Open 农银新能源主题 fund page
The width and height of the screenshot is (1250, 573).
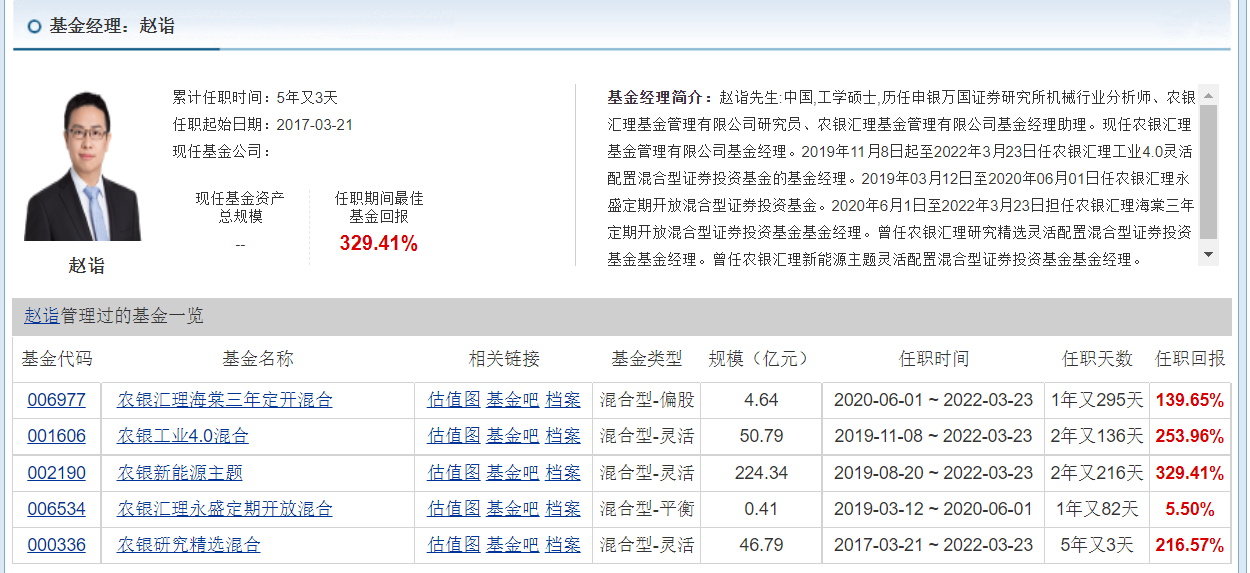pyautogui.click(x=180, y=473)
